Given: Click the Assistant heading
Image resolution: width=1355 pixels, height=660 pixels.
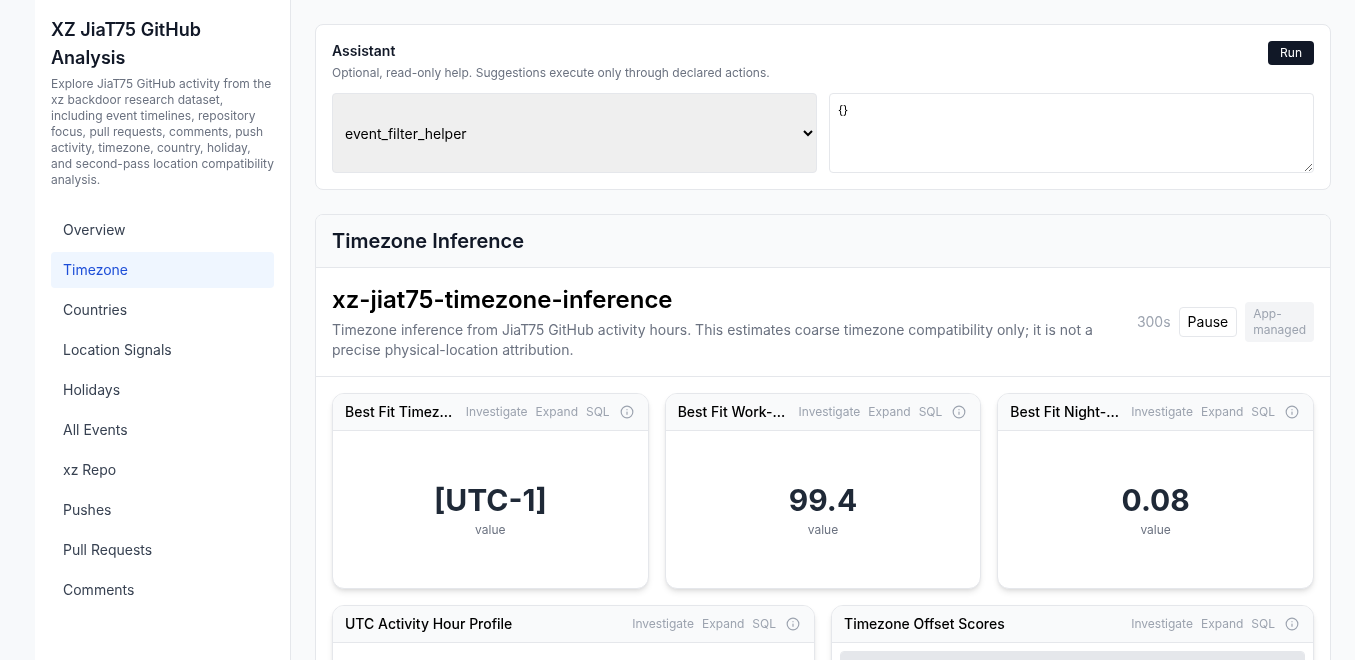Looking at the screenshot, I should [x=364, y=51].
